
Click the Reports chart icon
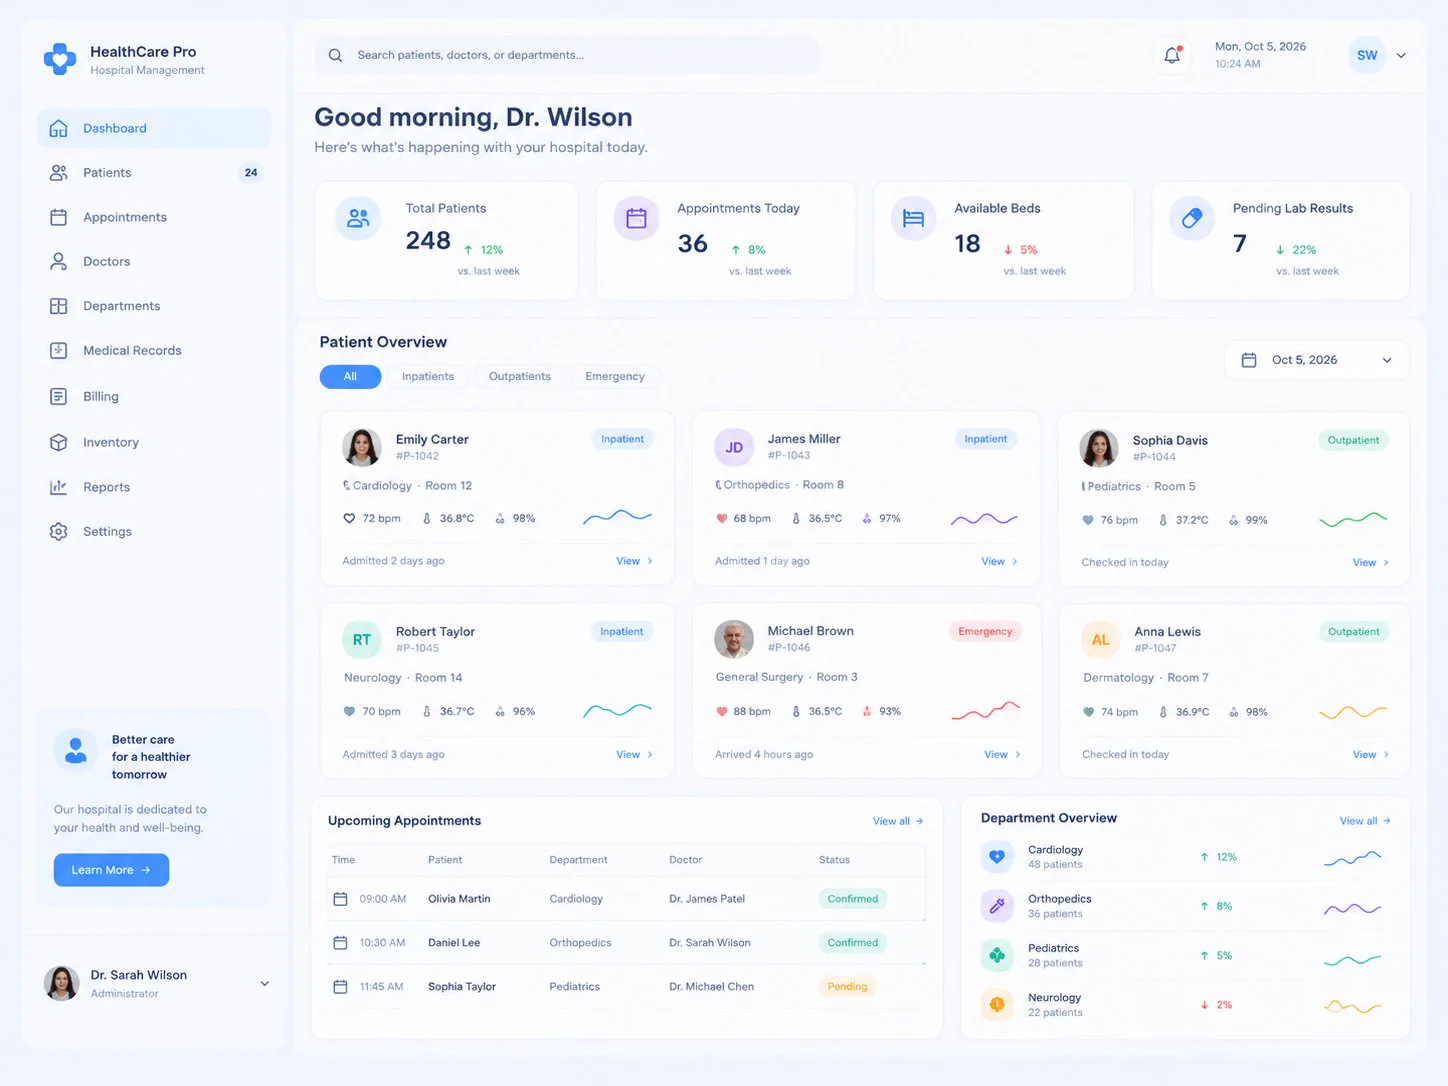[x=59, y=487]
